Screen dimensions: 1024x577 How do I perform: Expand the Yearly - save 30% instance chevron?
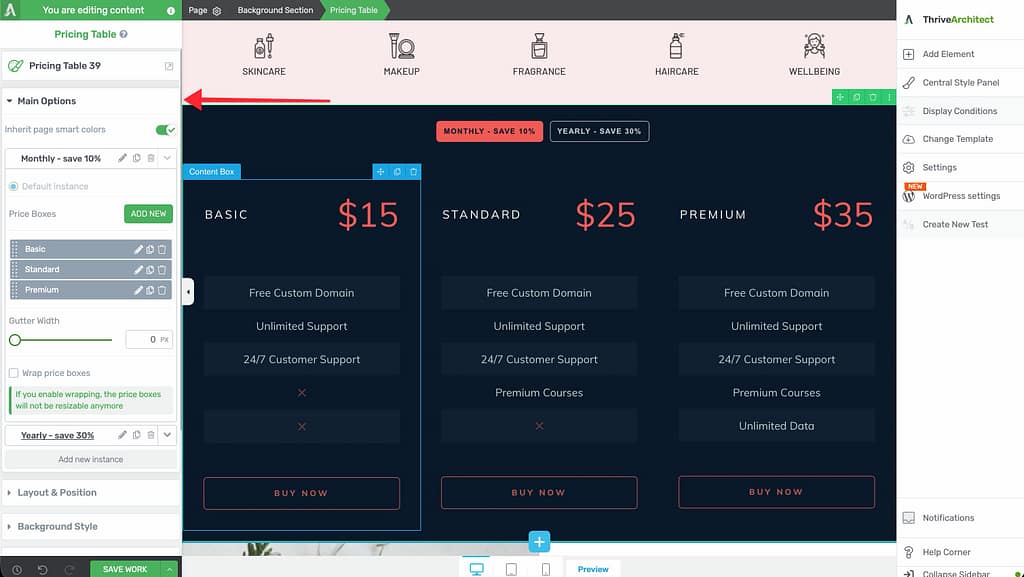coord(167,435)
